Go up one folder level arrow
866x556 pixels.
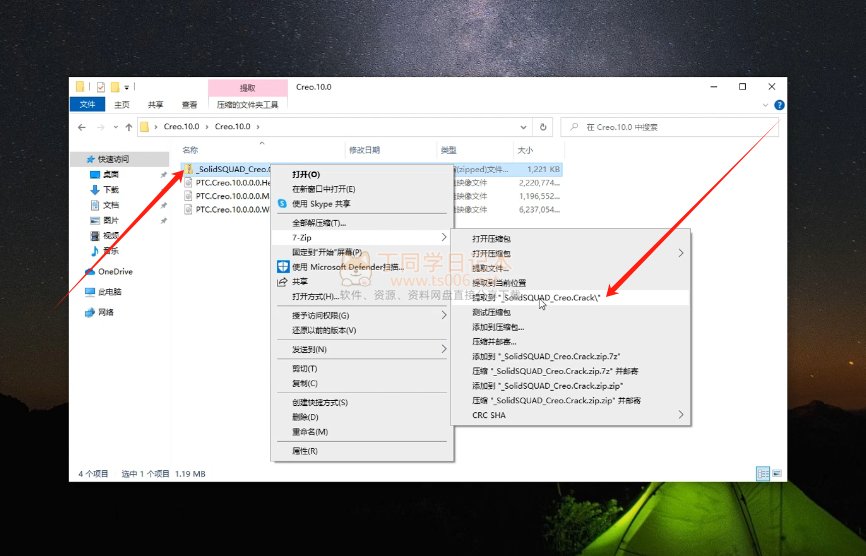pos(129,127)
